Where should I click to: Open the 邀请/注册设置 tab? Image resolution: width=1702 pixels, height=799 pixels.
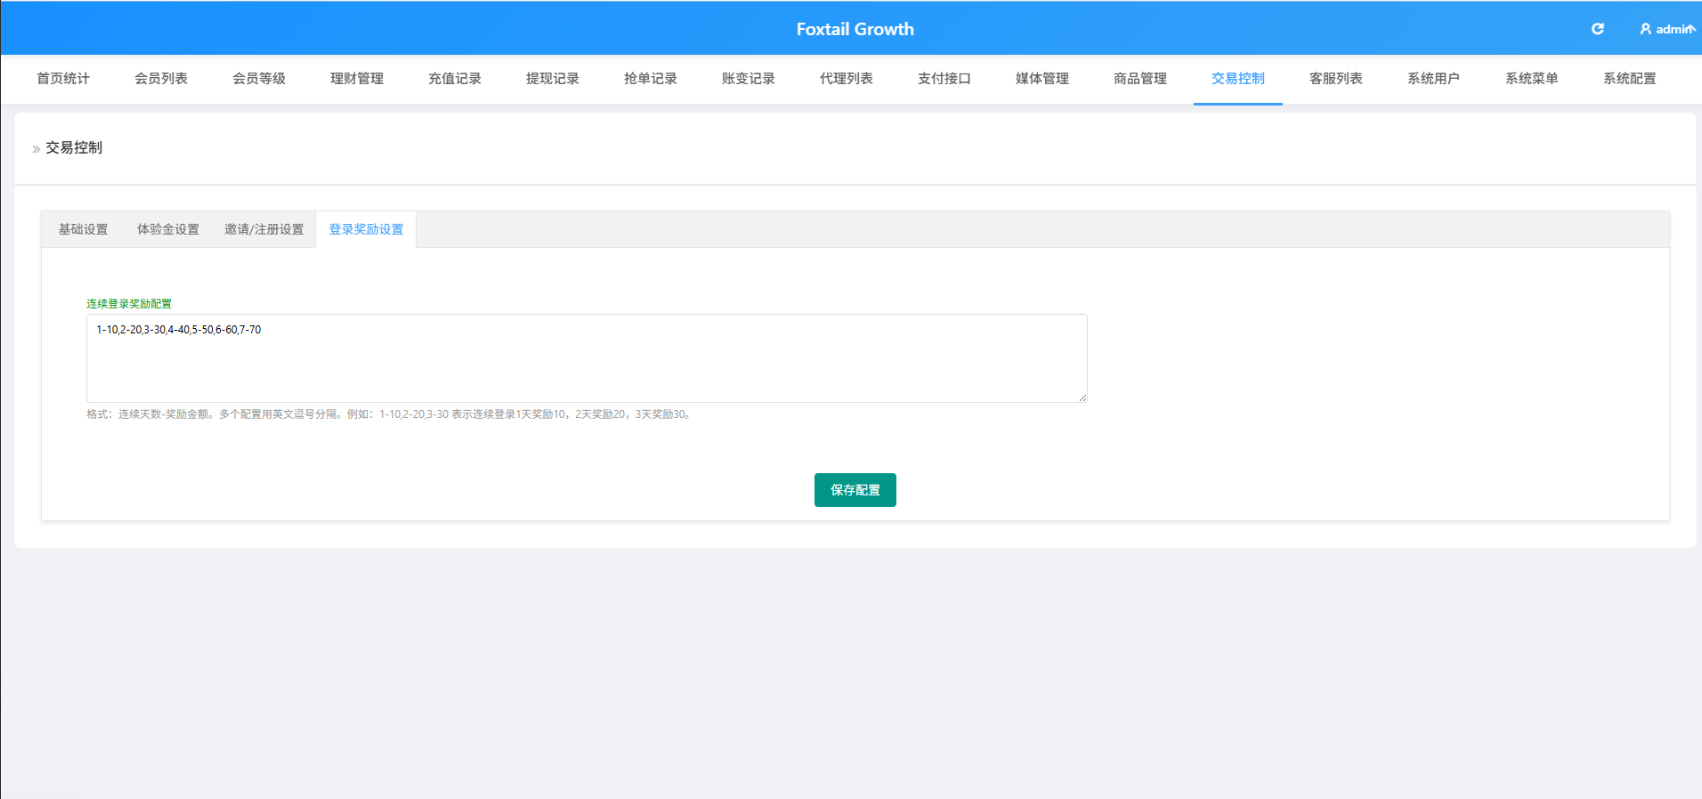click(264, 229)
